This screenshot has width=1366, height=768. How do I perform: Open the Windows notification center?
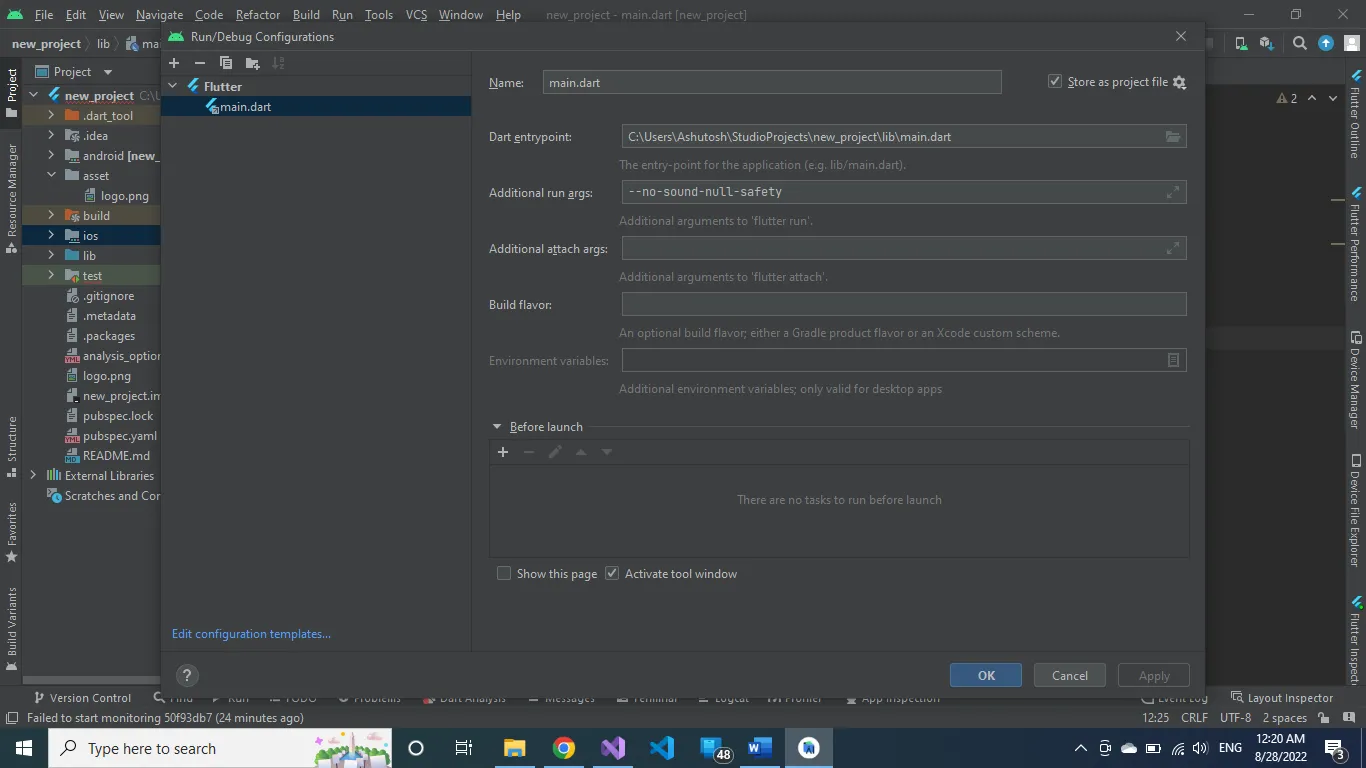tap(1335, 748)
